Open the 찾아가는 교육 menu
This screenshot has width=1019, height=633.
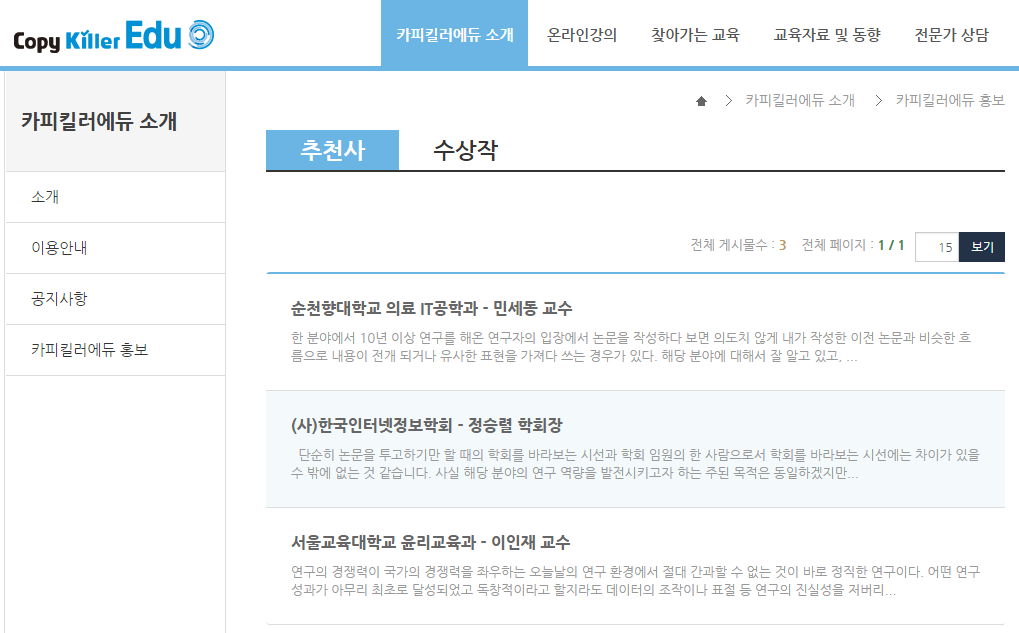(x=694, y=33)
